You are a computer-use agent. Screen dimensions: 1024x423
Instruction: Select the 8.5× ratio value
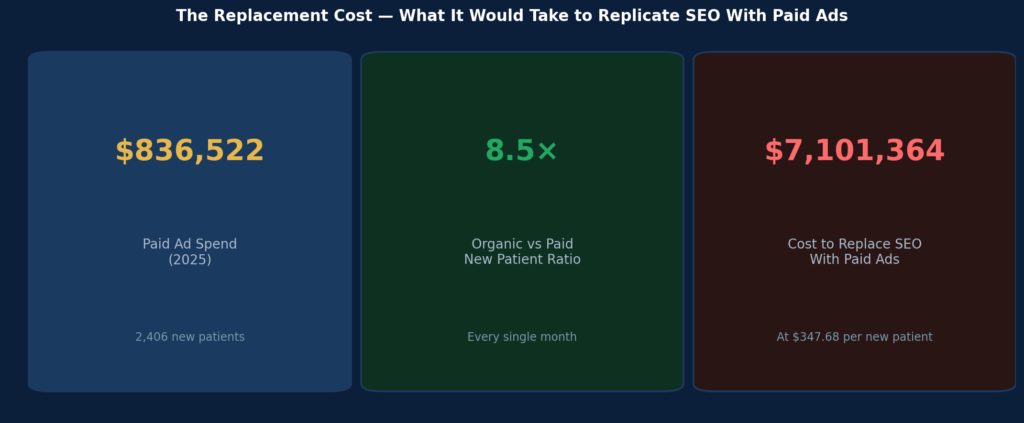(521, 151)
